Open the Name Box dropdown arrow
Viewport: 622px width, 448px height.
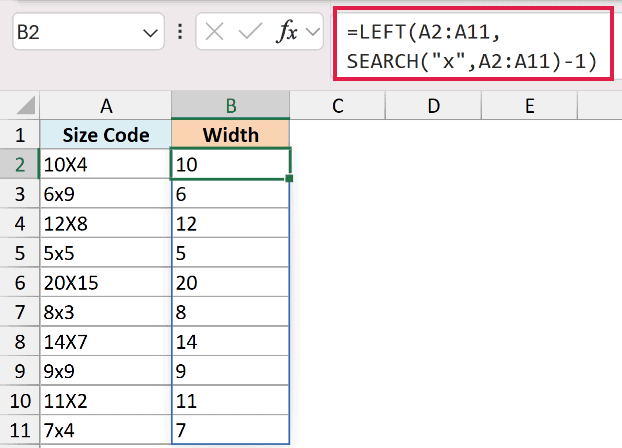point(150,33)
